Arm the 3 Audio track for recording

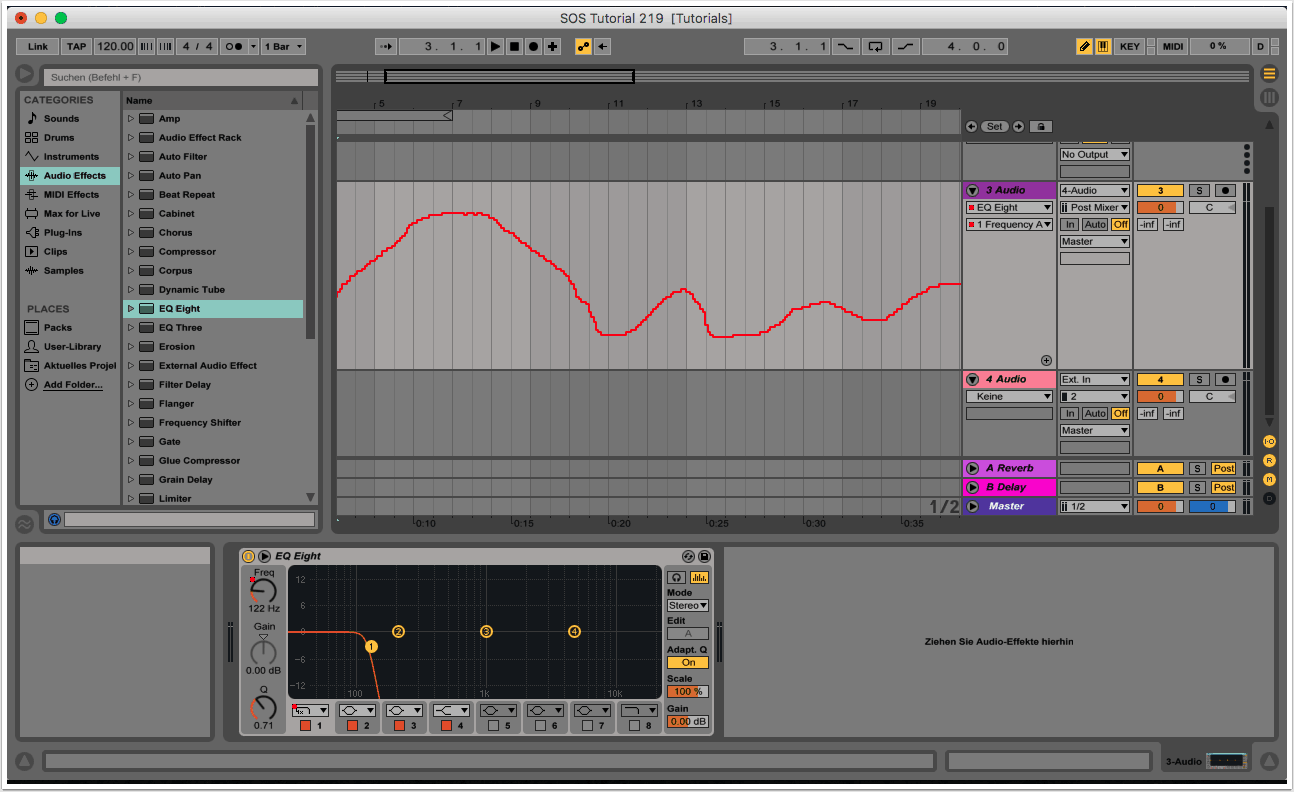pos(1224,190)
